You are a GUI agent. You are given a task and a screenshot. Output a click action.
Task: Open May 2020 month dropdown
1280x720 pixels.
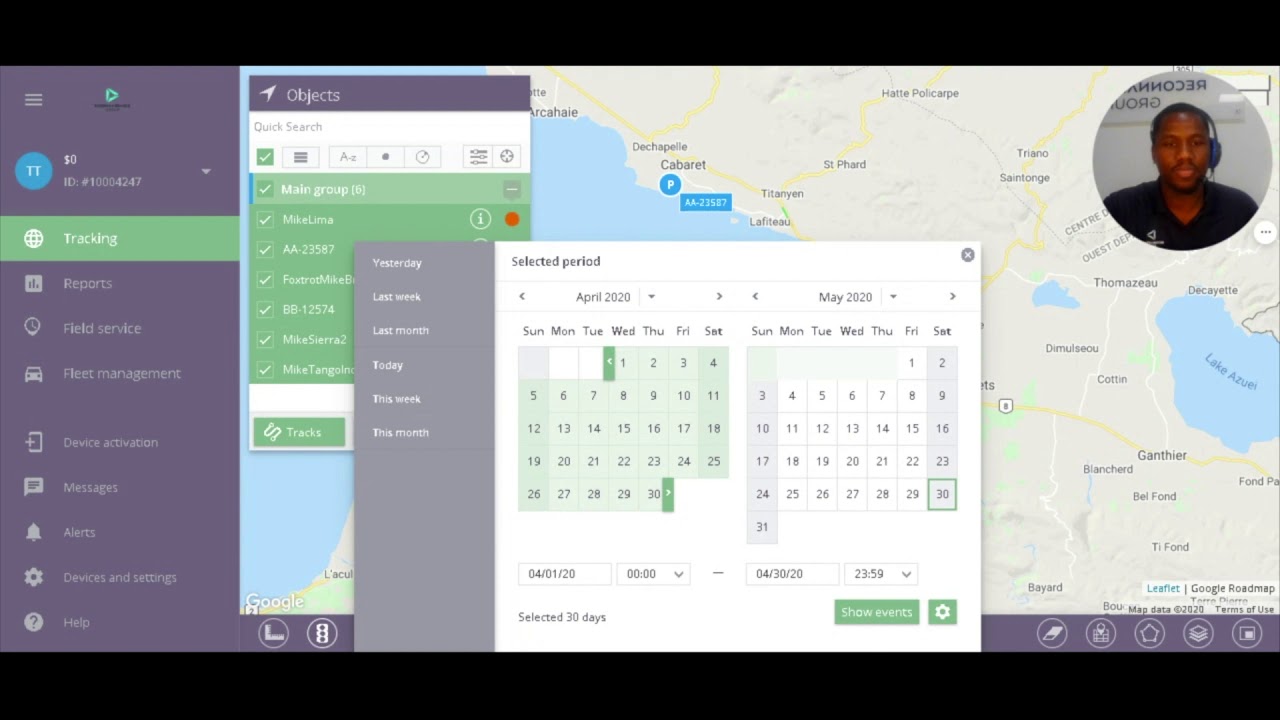coord(893,297)
